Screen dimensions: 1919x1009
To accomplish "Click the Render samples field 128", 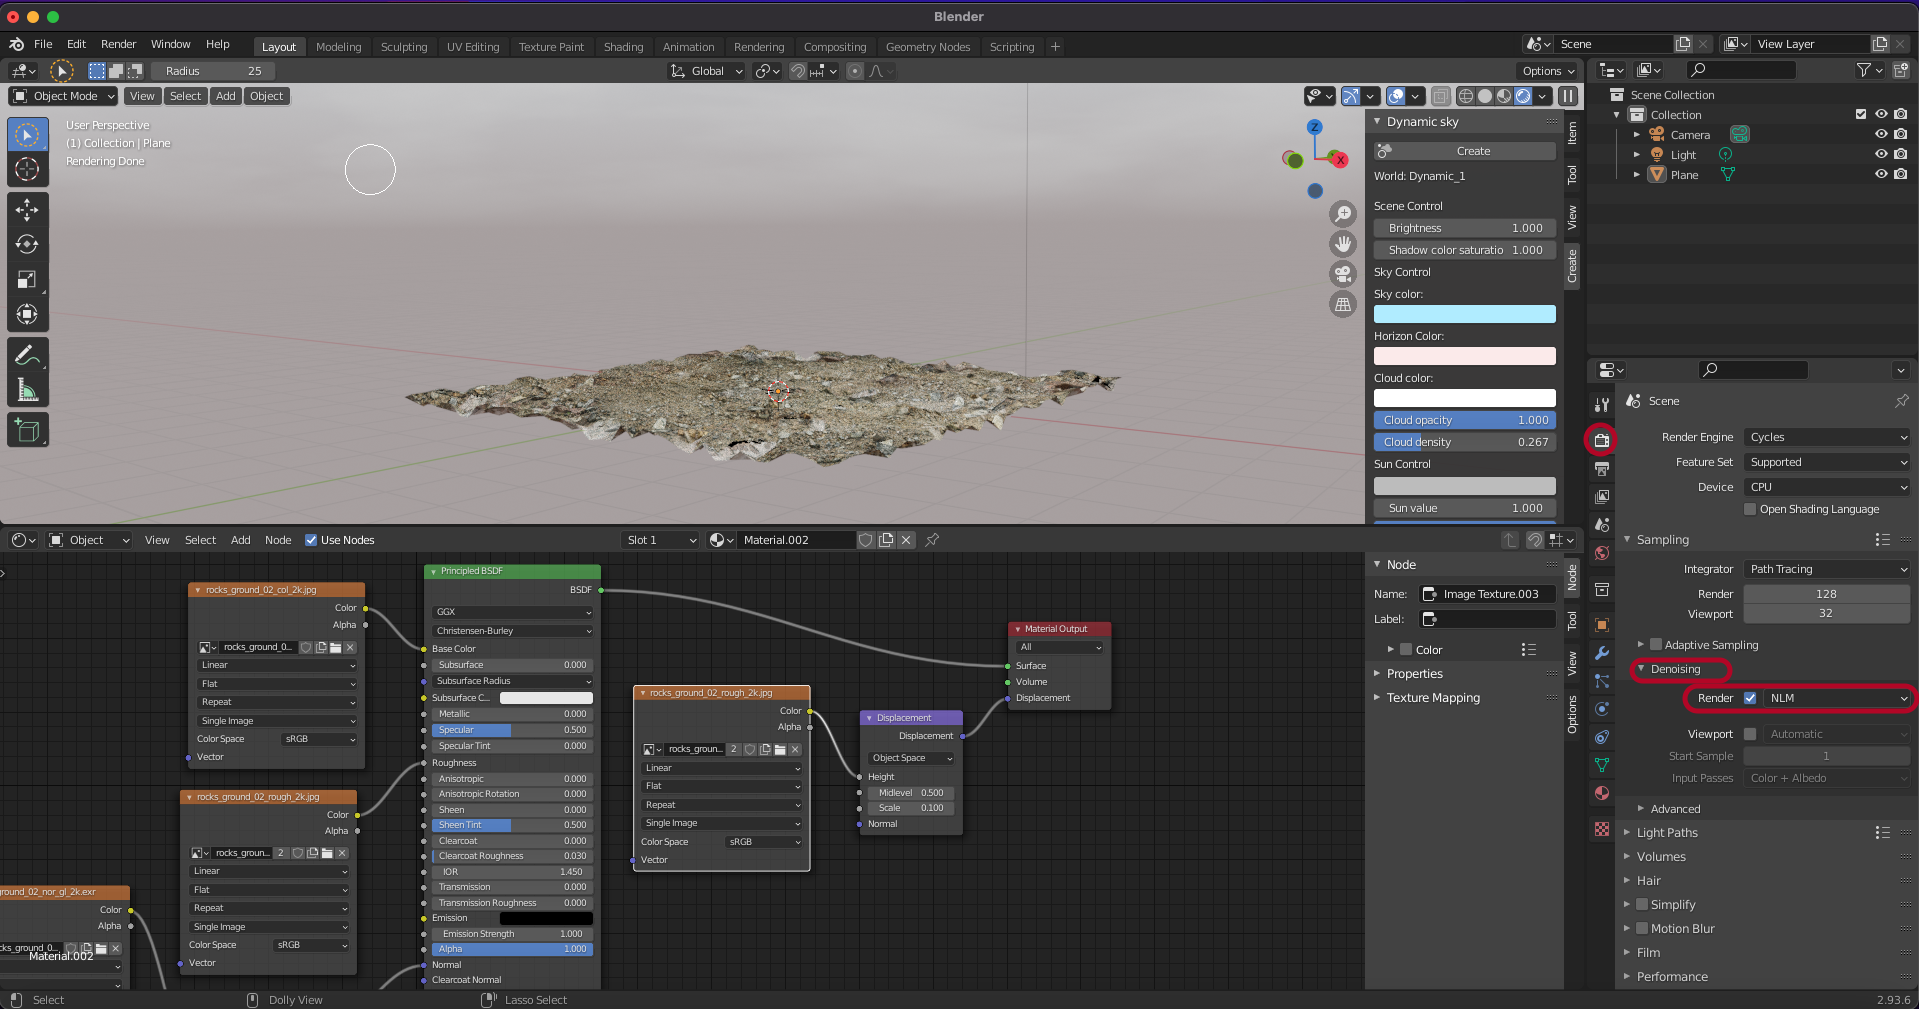I will coord(1826,594).
